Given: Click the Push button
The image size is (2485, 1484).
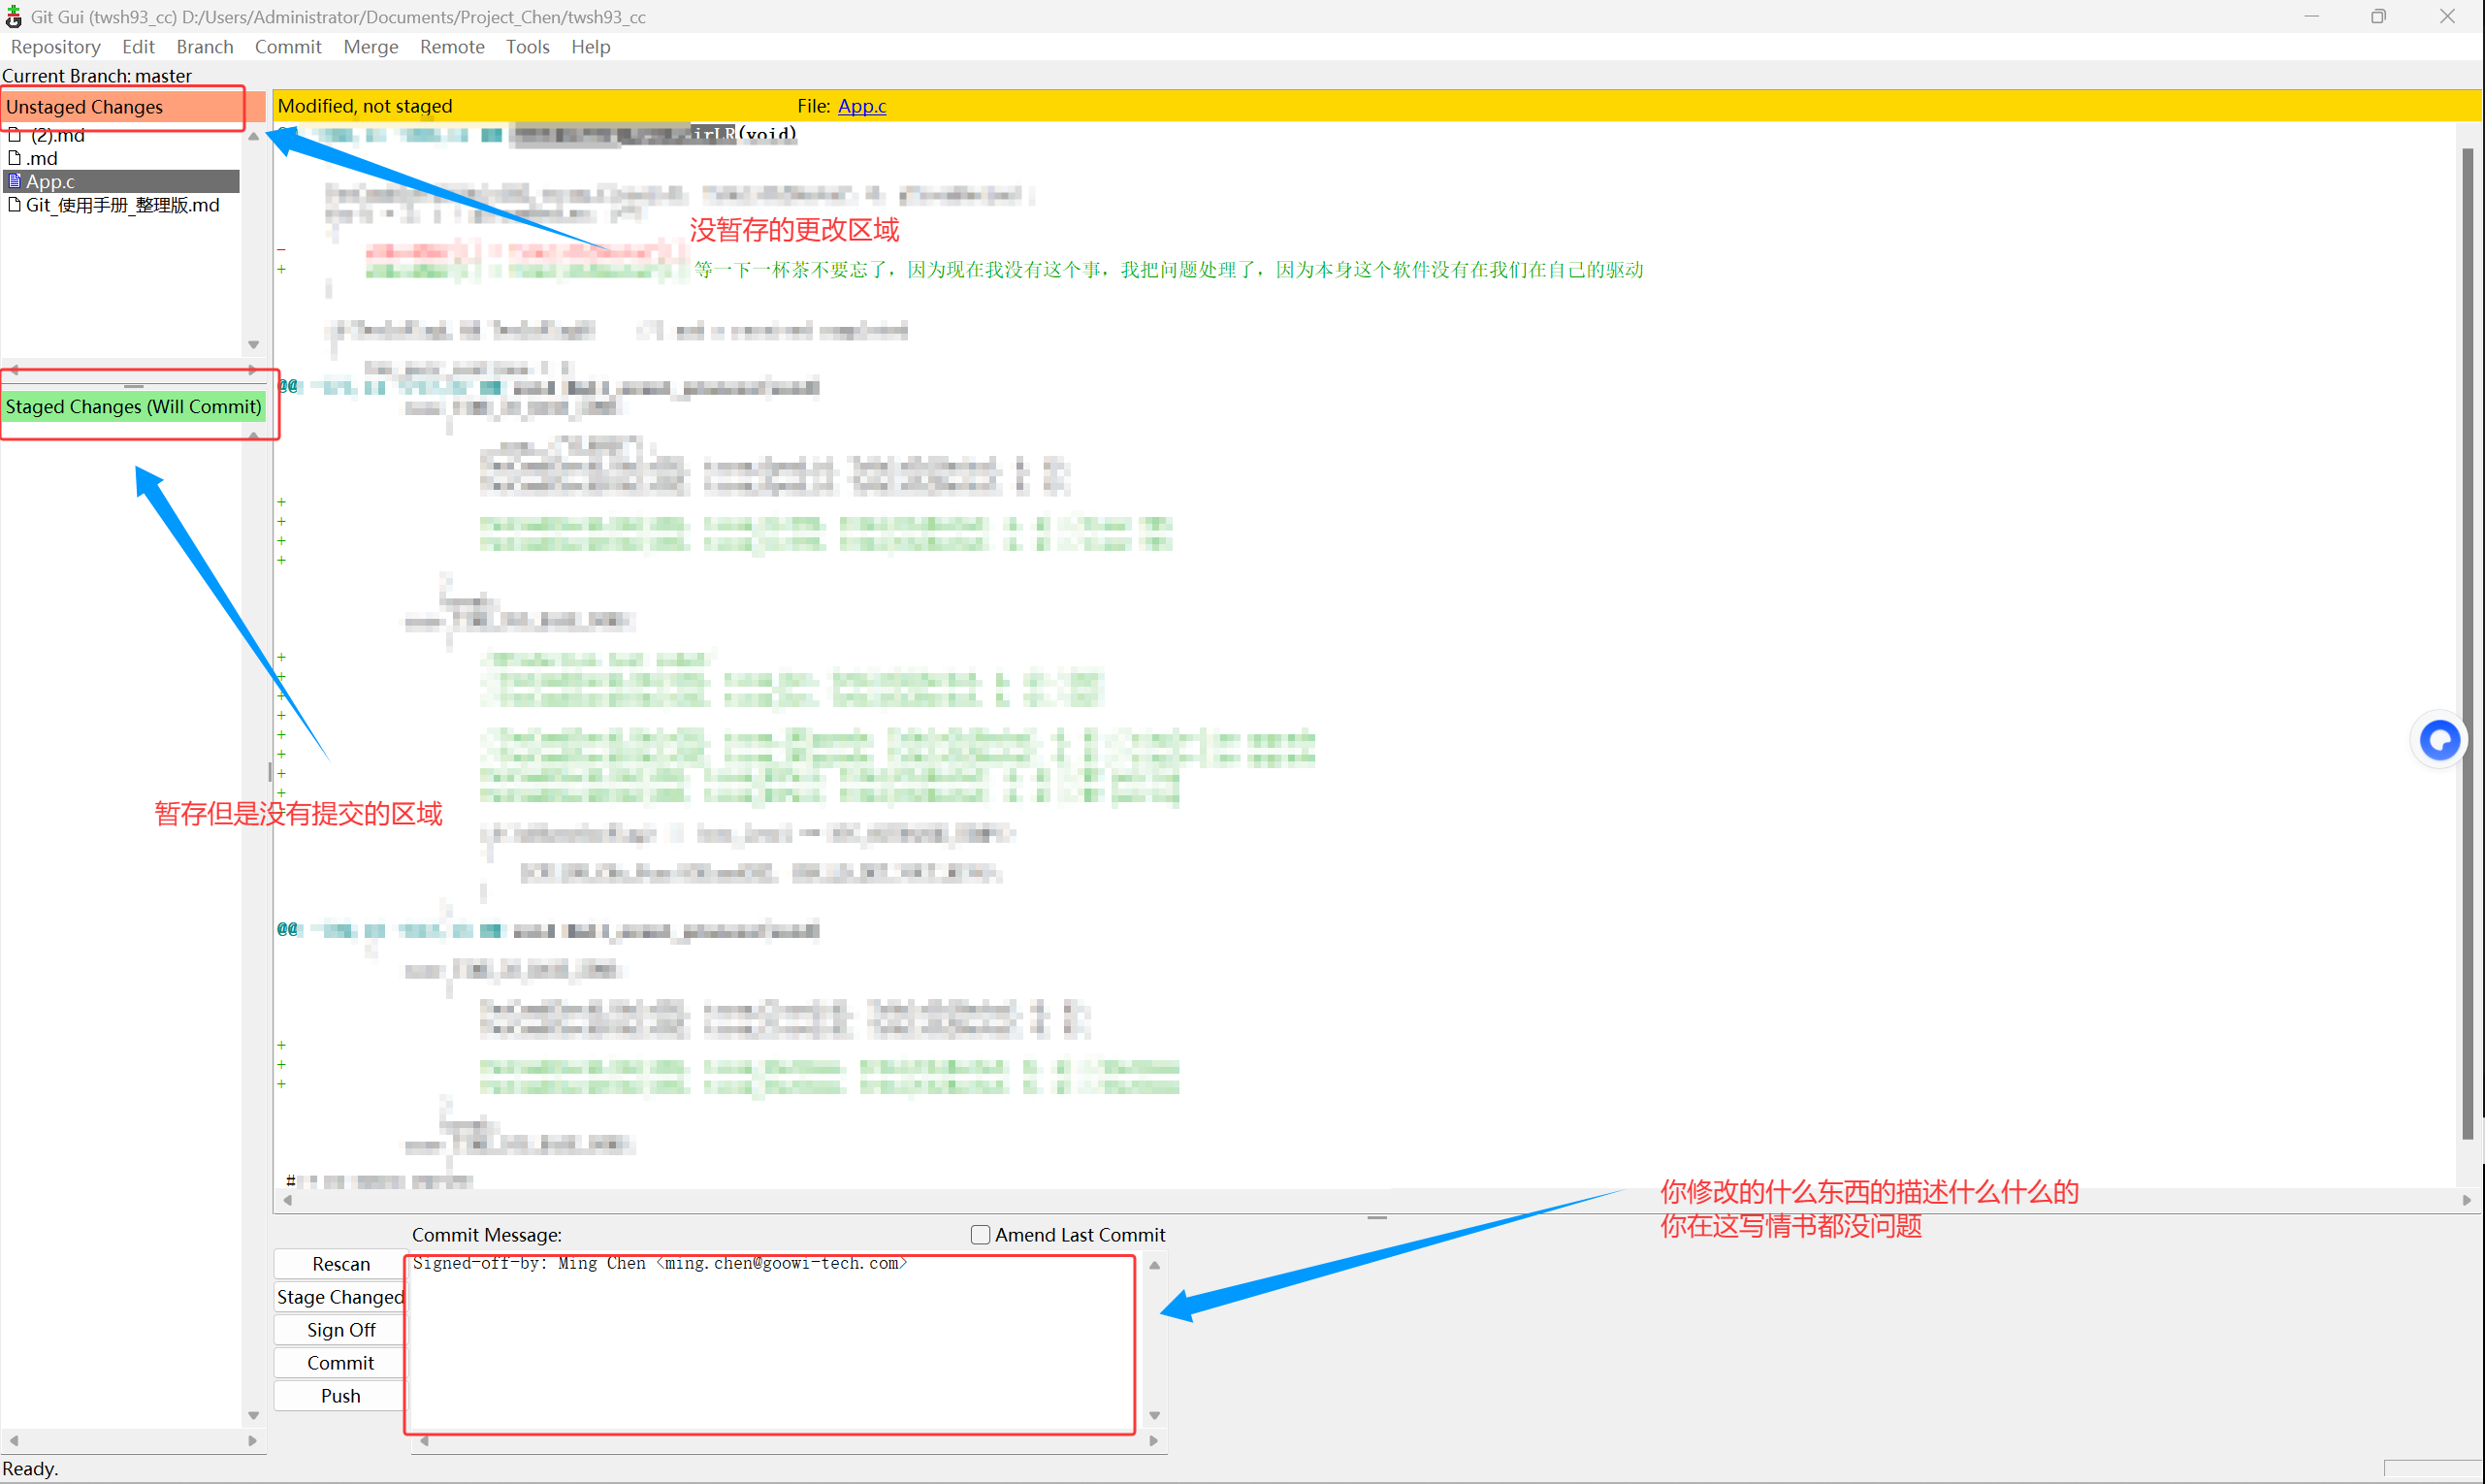Looking at the screenshot, I should 340,1396.
